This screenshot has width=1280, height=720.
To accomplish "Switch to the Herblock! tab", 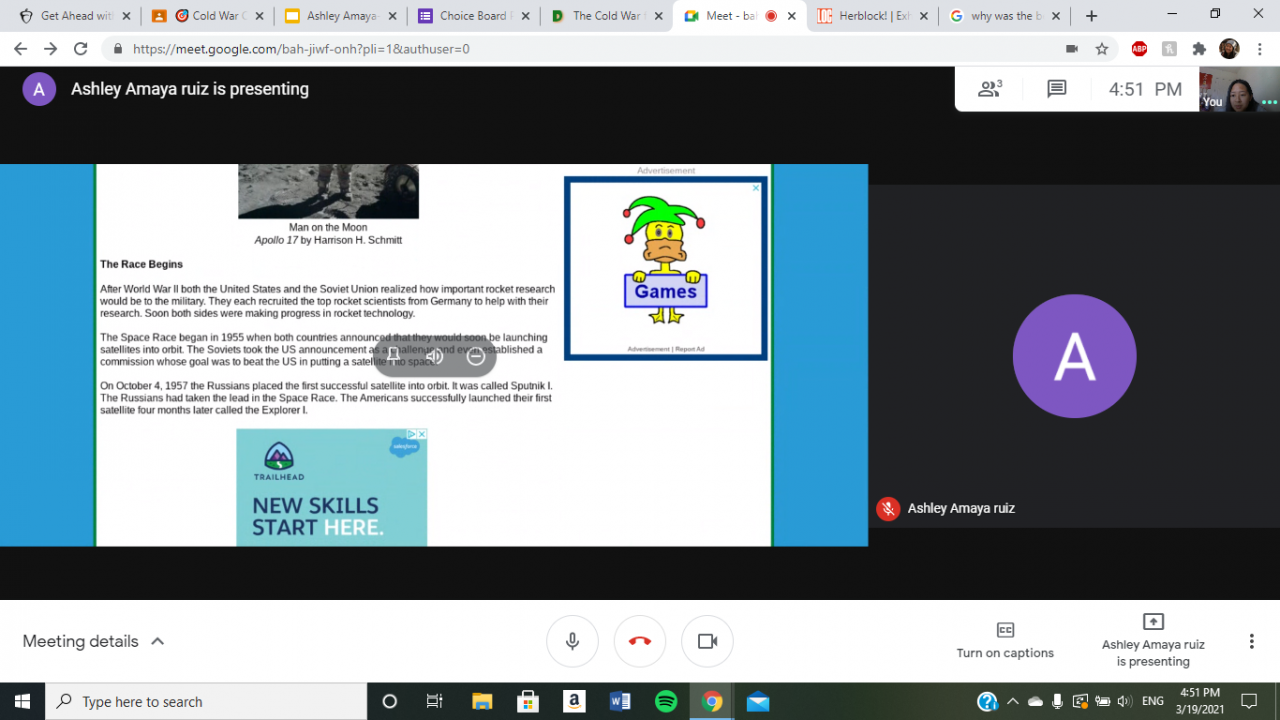I will (872, 16).
